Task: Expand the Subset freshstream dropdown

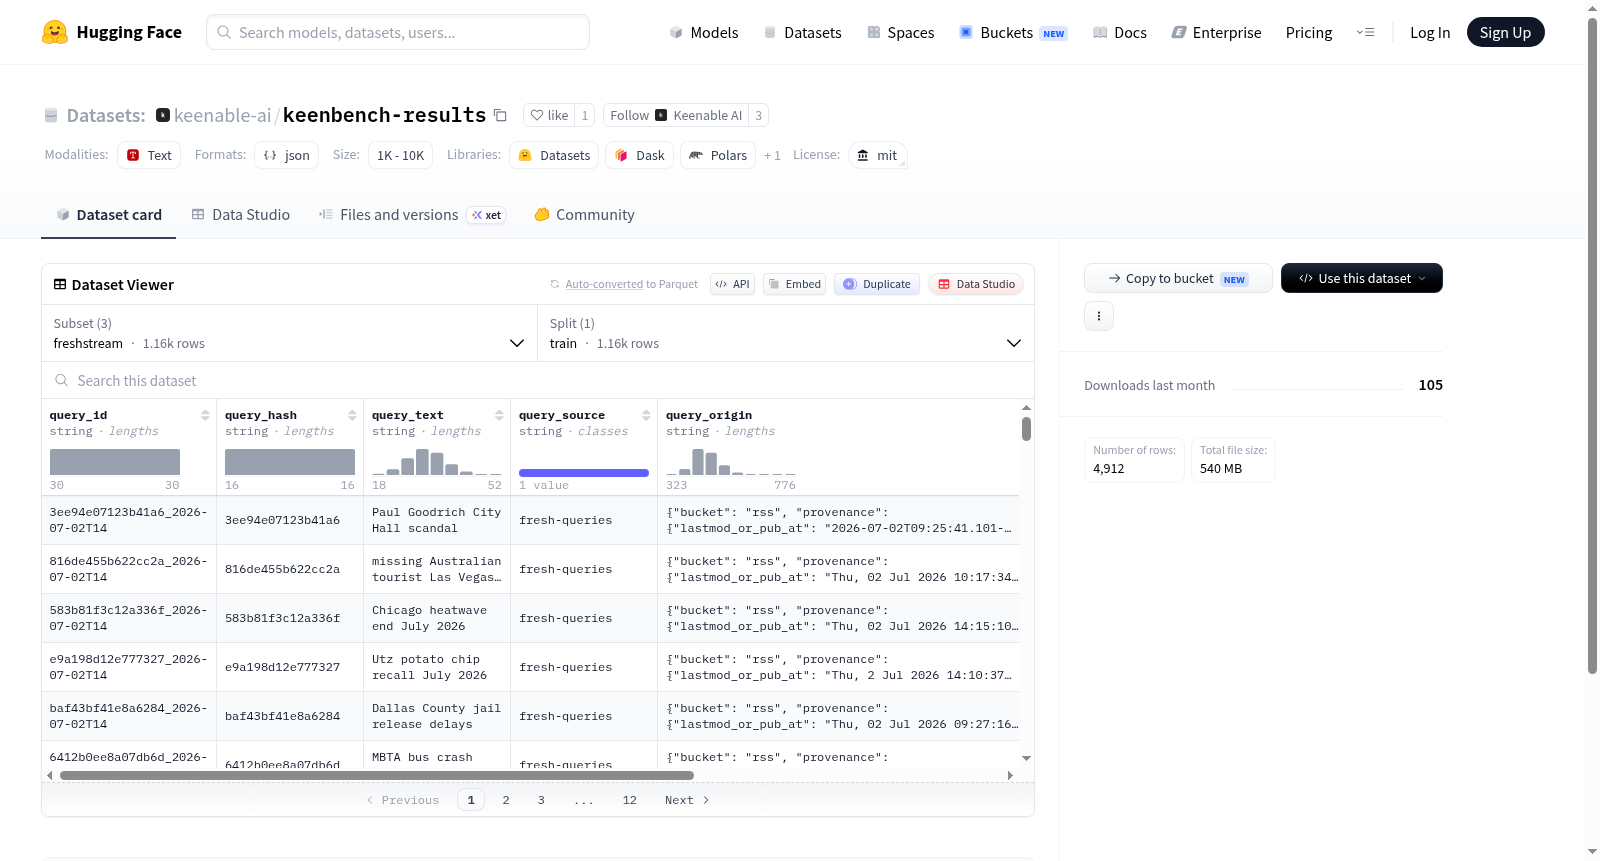Action: [x=290, y=333]
